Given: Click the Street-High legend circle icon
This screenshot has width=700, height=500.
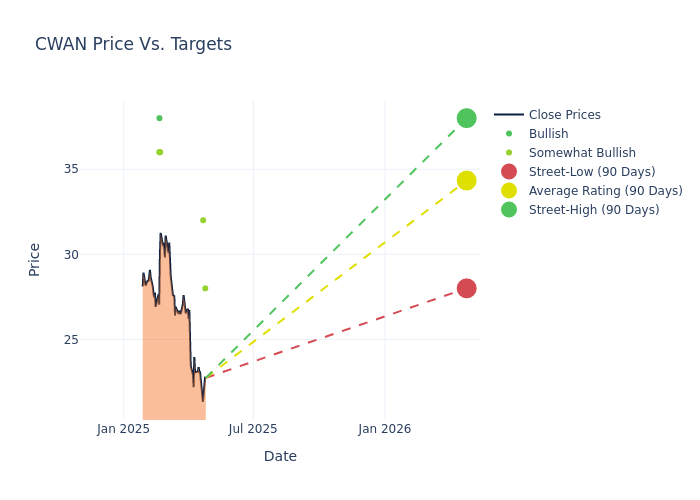Looking at the screenshot, I should pyautogui.click(x=509, y=210).
